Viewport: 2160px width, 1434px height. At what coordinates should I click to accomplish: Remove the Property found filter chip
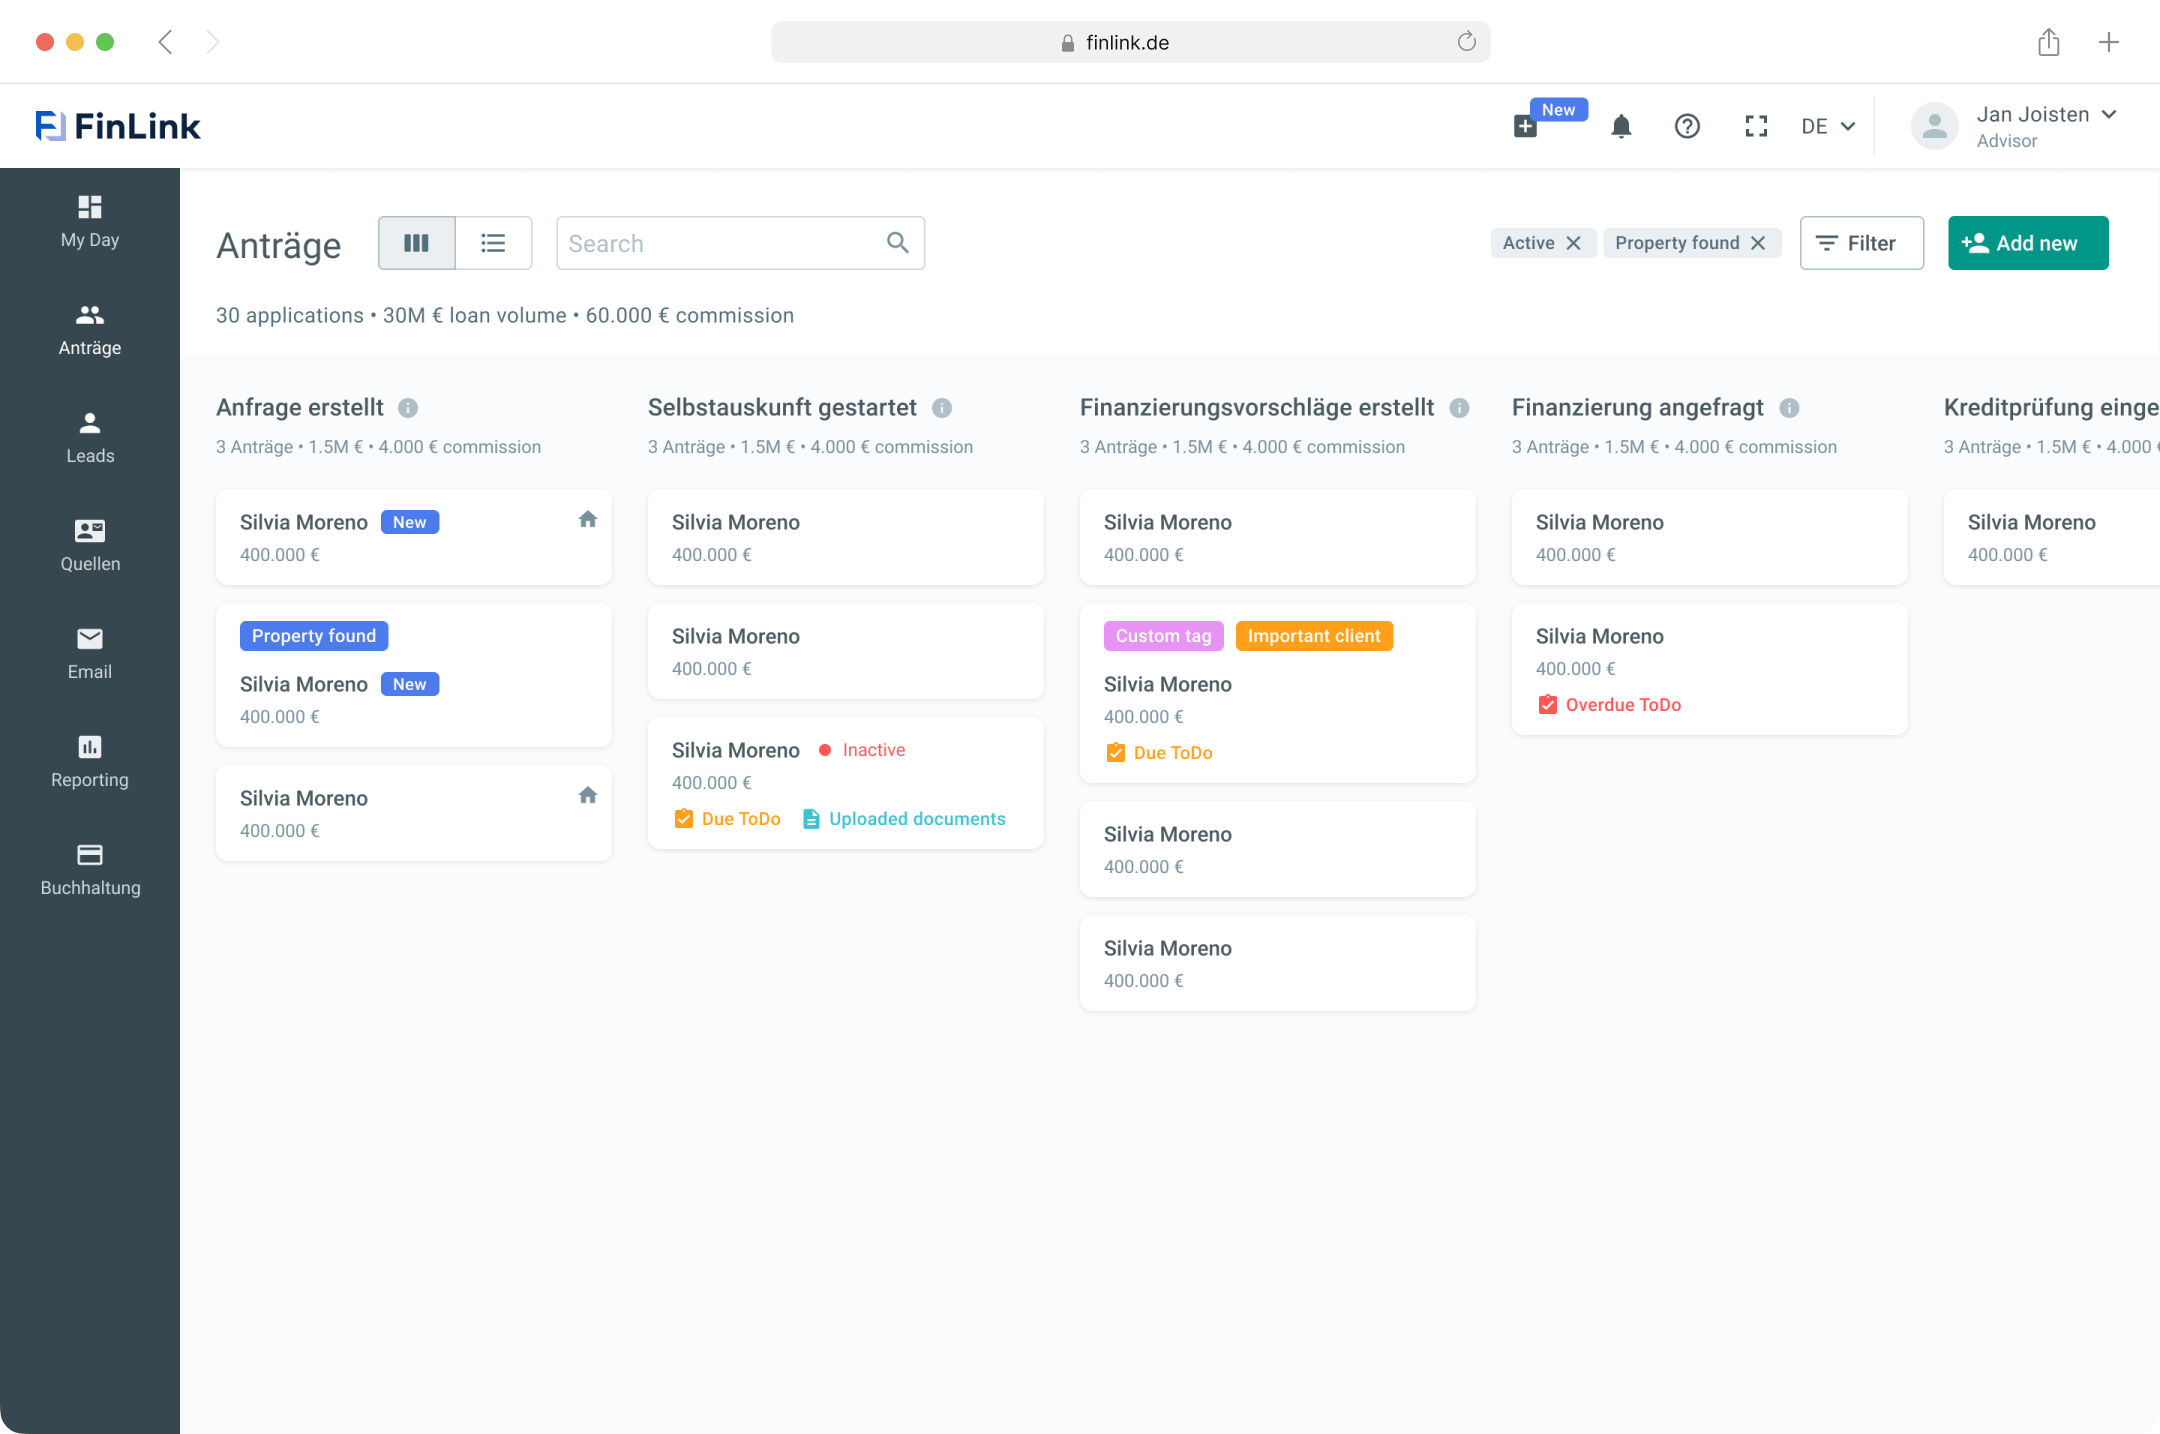click(1758, 243)
